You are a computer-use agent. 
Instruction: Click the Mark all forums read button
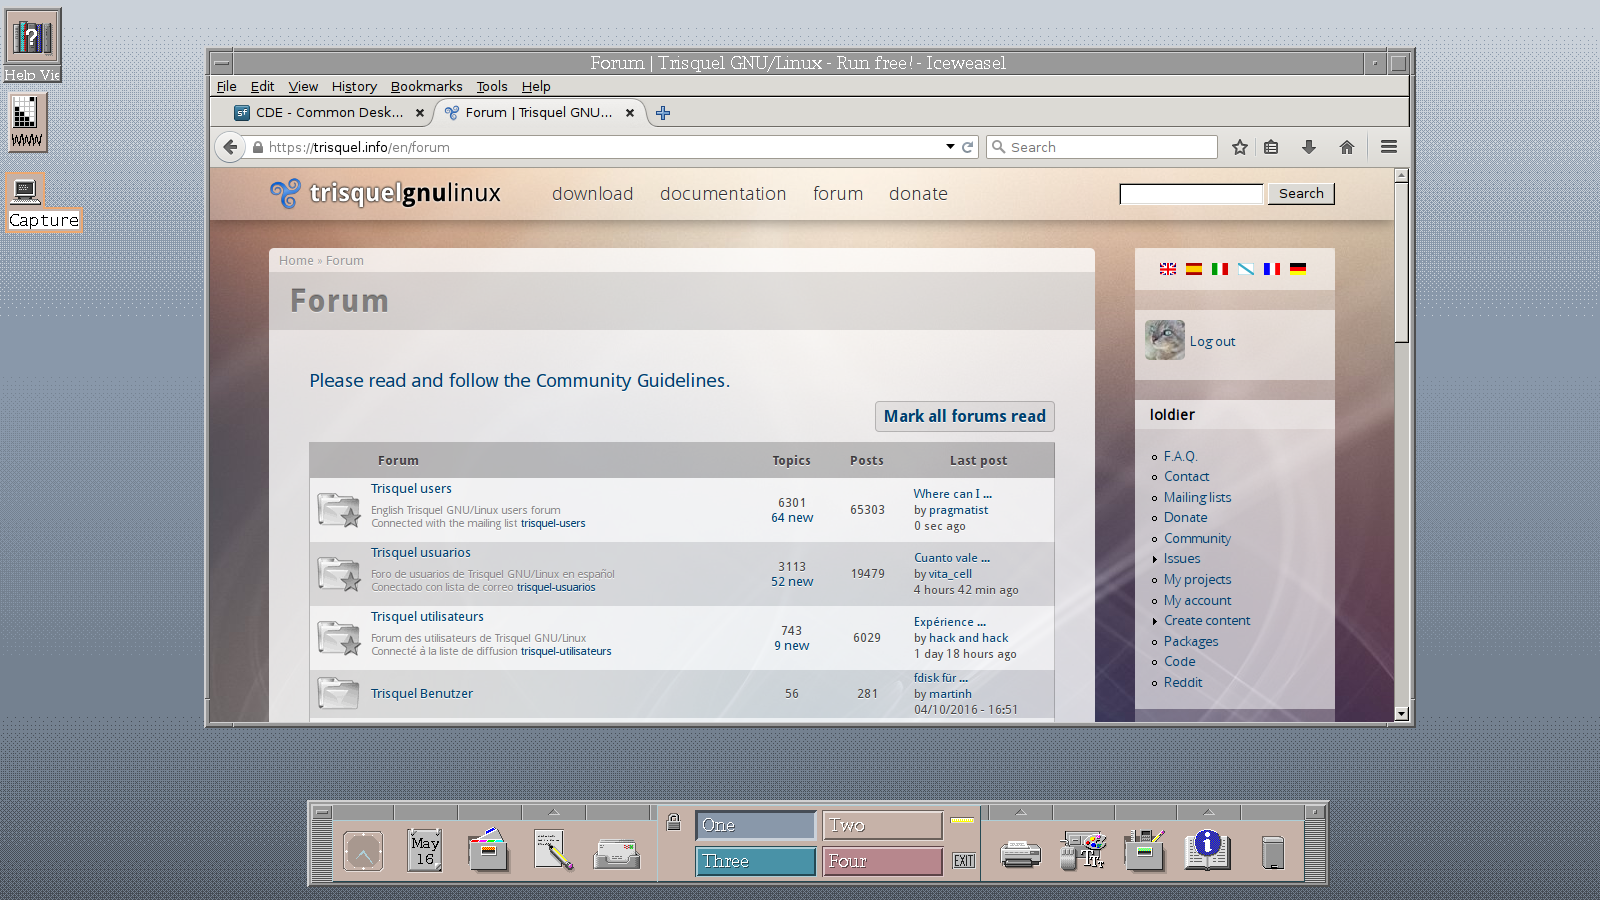[964, 416]
